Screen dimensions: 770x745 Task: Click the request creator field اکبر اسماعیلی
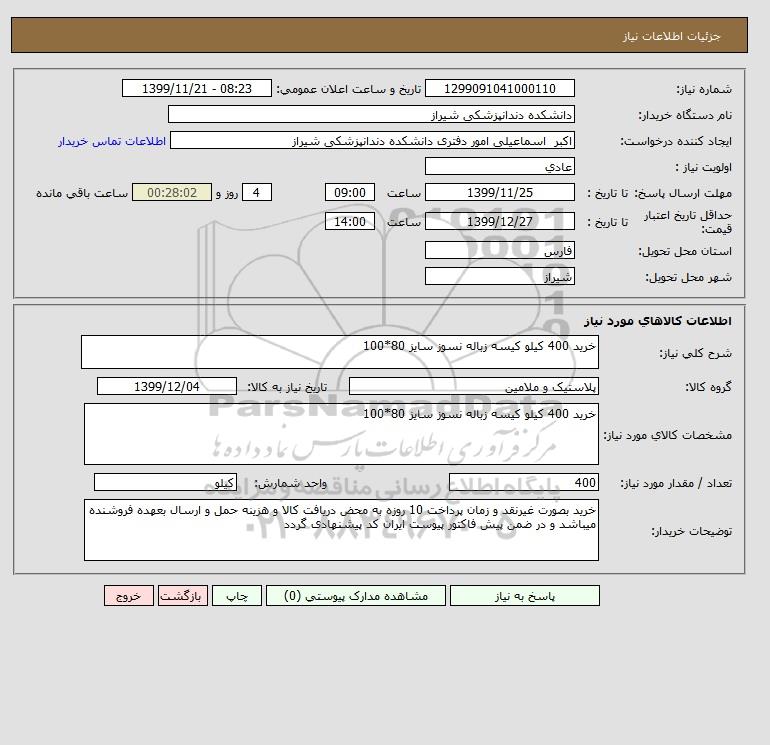point(372,140)
